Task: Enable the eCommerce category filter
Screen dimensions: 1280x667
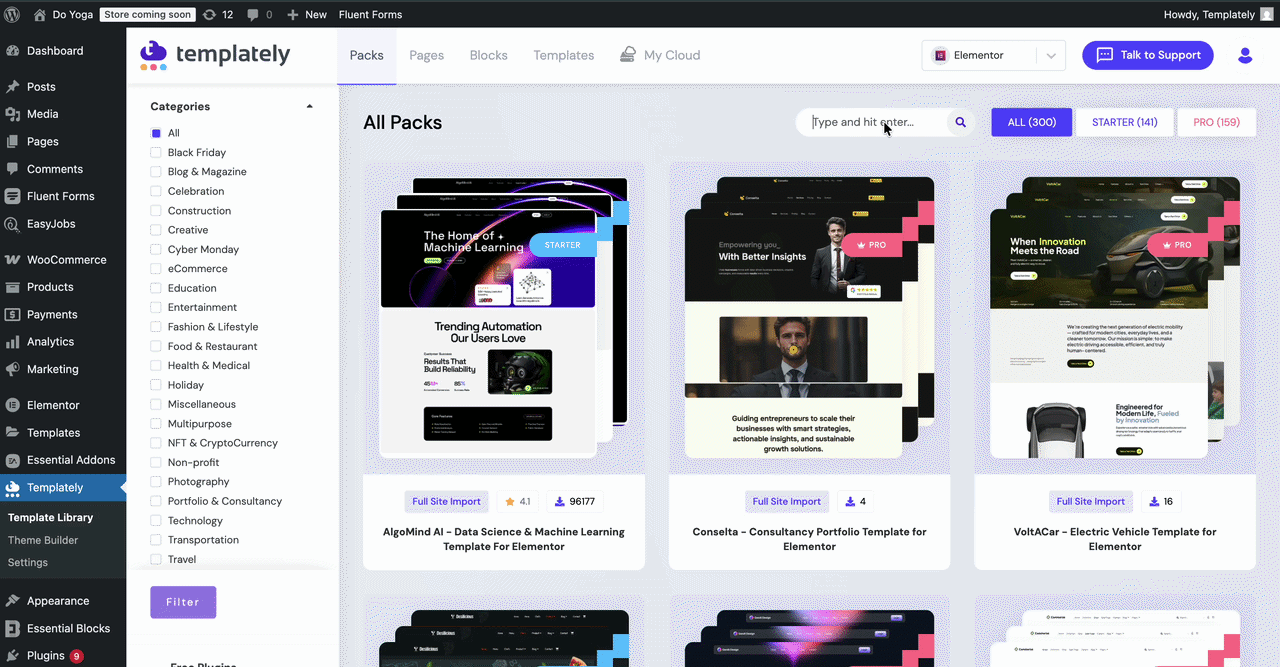Action: click(x=154, y=268)
